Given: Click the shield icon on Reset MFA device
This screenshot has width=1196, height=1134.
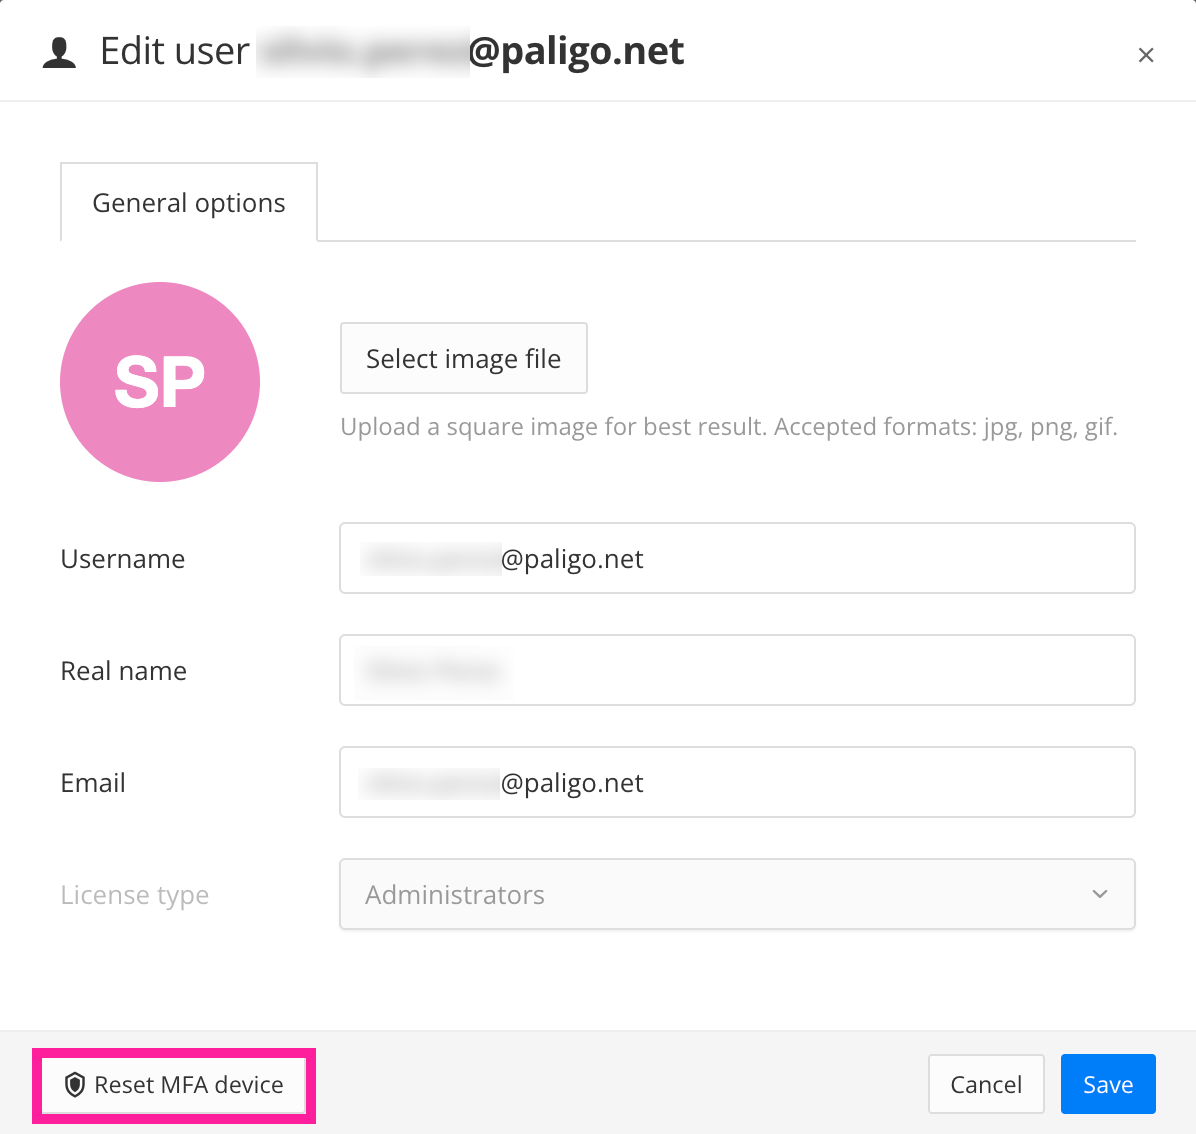Looking at the screenshot, I should (74, 1084).
